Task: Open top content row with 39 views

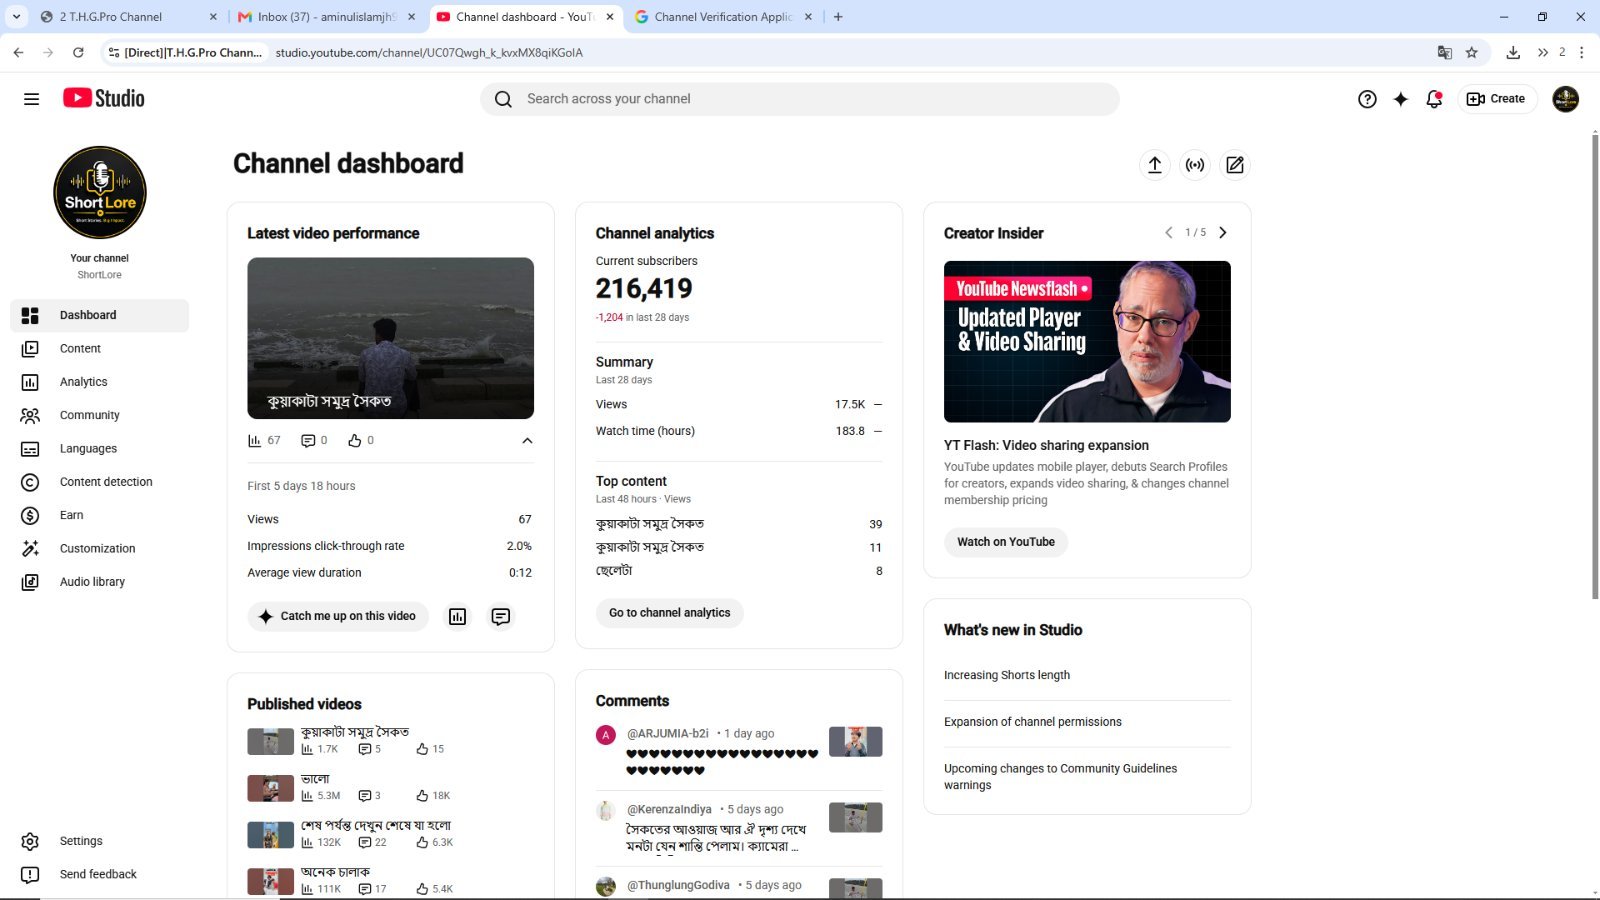Action: 739,524
